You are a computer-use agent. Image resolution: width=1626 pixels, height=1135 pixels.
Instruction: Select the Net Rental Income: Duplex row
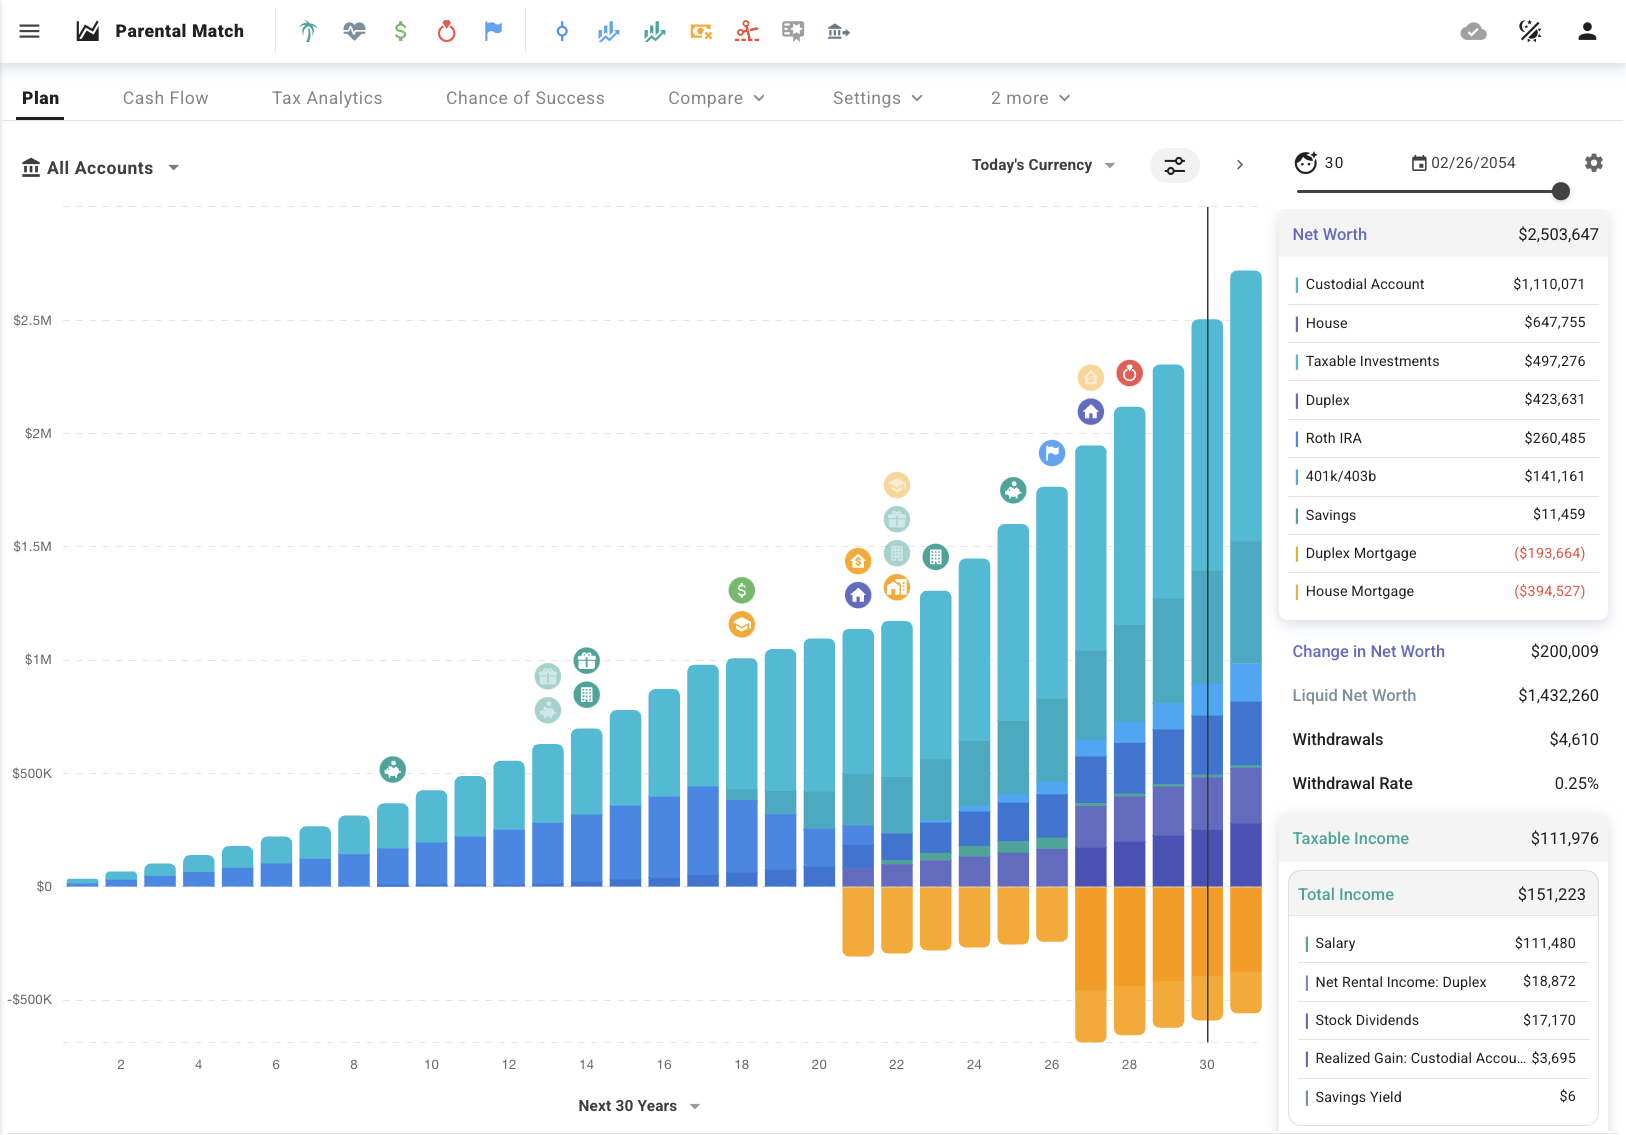tap(1443, 982)
